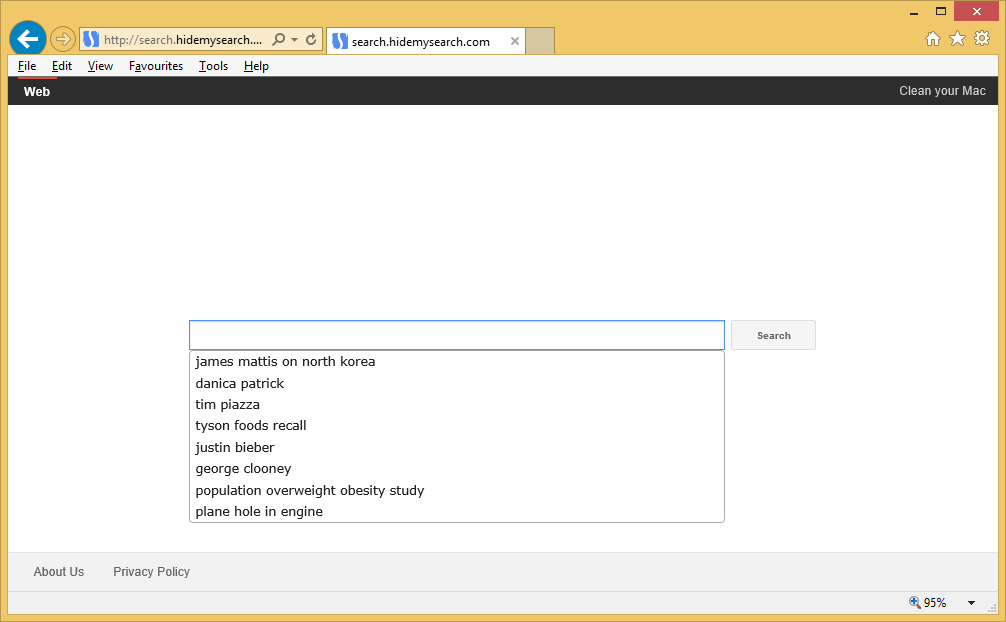Open the Privacy Policy link
This screenshot has height=622, width=1006.
[x=151, y=572]
